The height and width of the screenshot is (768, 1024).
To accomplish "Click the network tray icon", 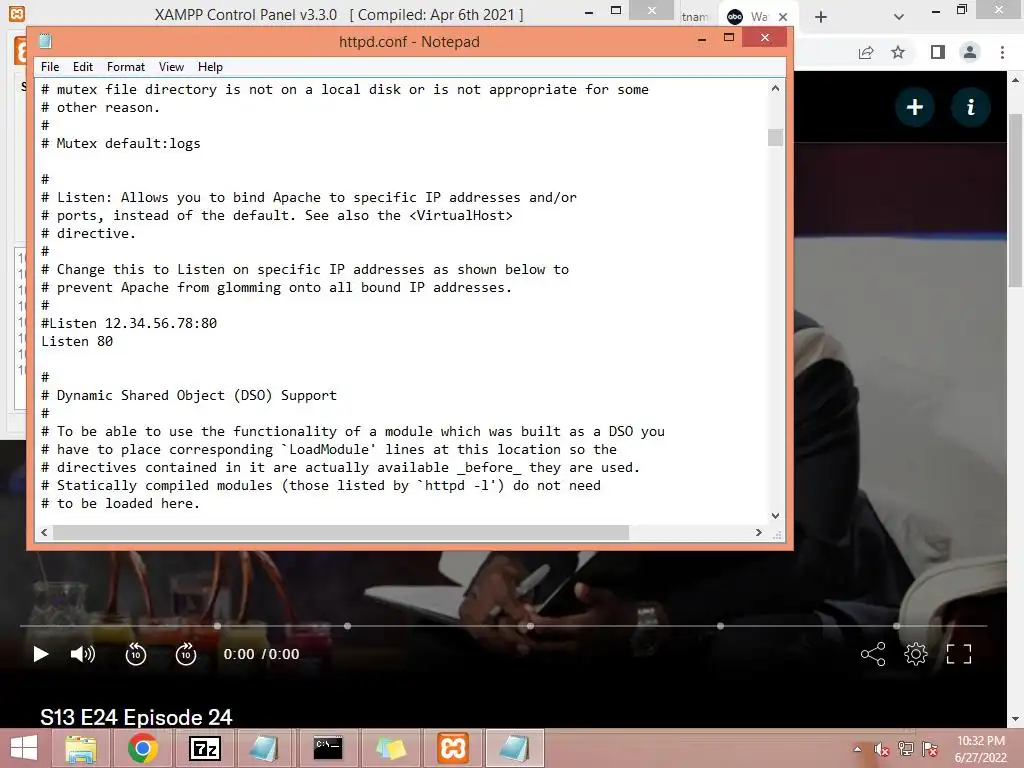I will point(906,749).
